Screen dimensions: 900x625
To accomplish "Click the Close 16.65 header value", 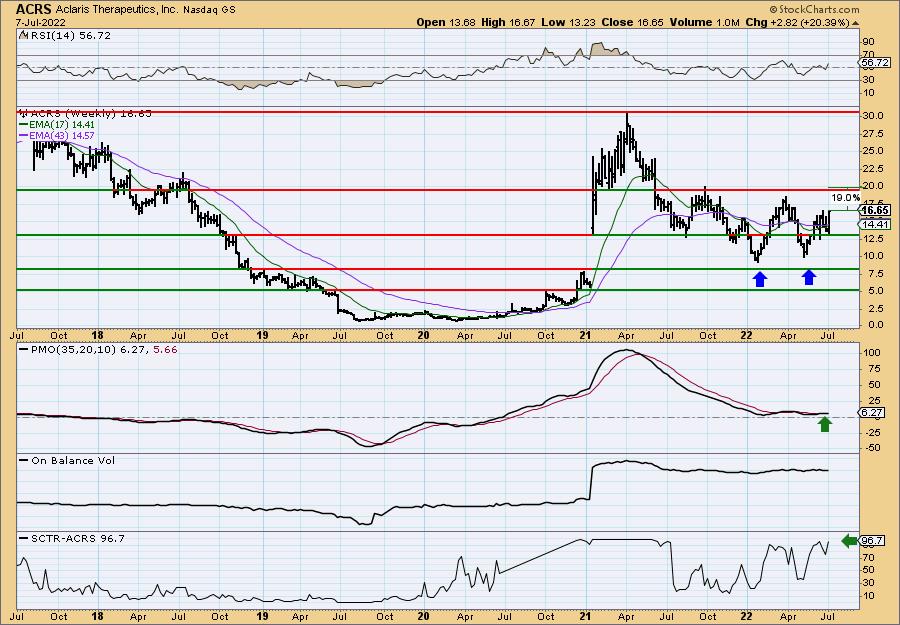I will click(632, 22).
